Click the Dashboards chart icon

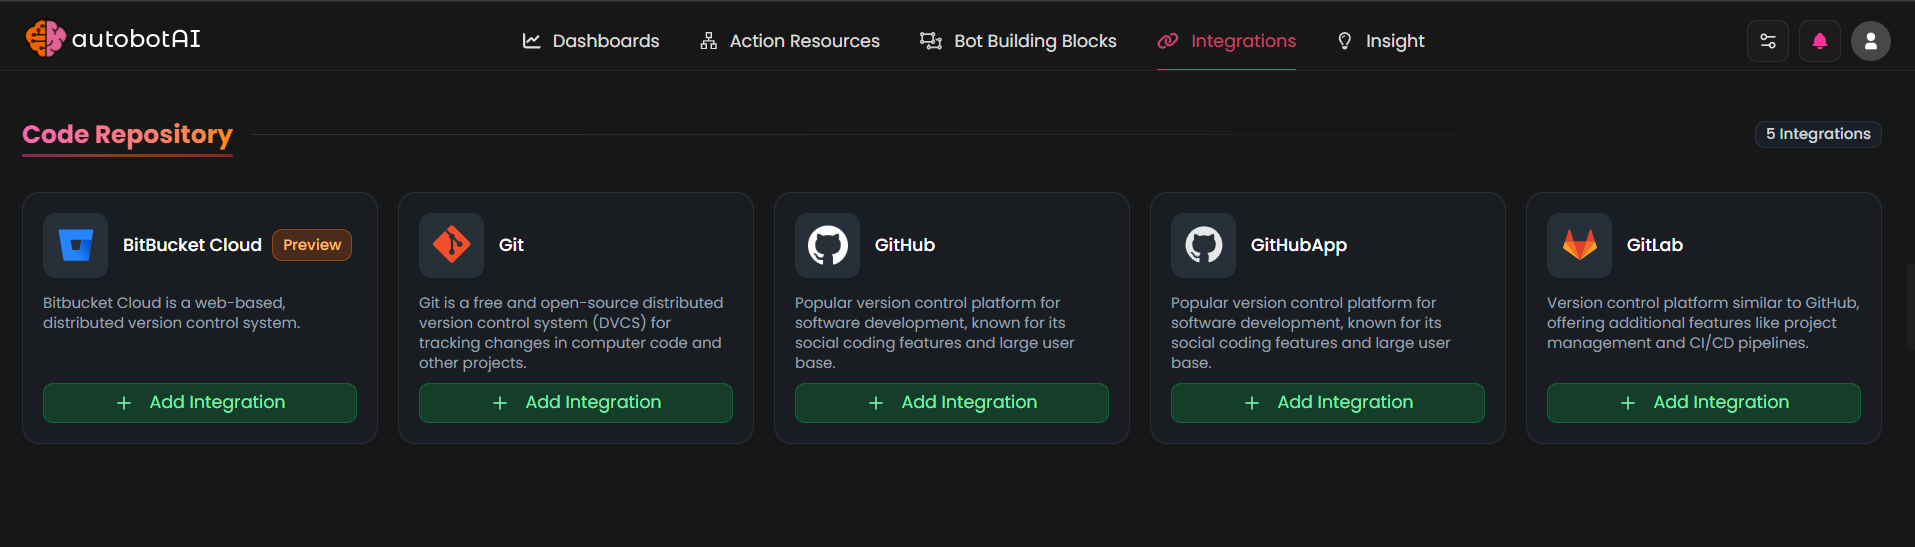(x=532, y=41)
